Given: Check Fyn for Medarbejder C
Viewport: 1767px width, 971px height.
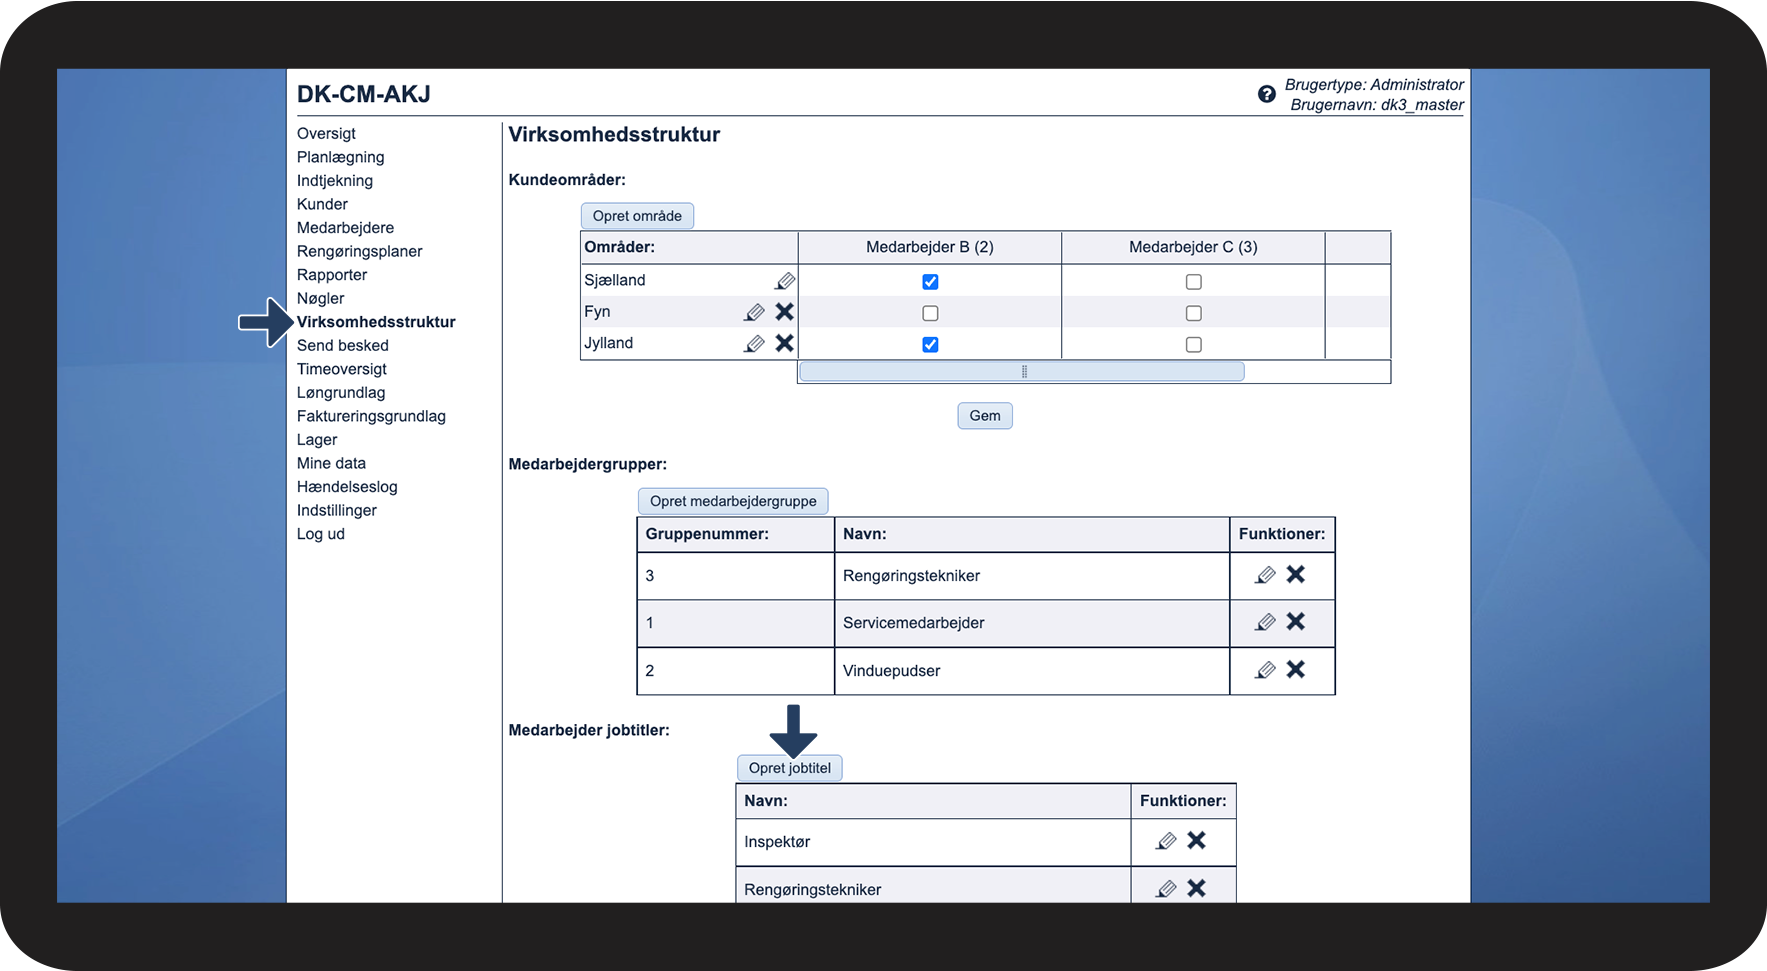Looking at the screenshot, I should 1194,313.
